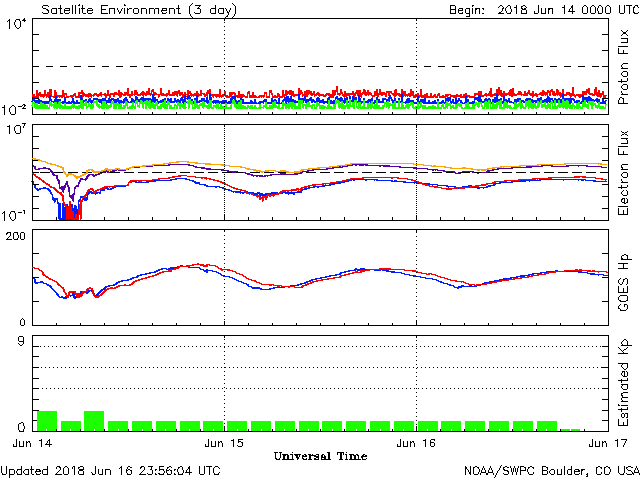Click the 'Jun 14' x-axis label
The height and width of the screenshot is (480, 640).
click(x=33, y=443)
